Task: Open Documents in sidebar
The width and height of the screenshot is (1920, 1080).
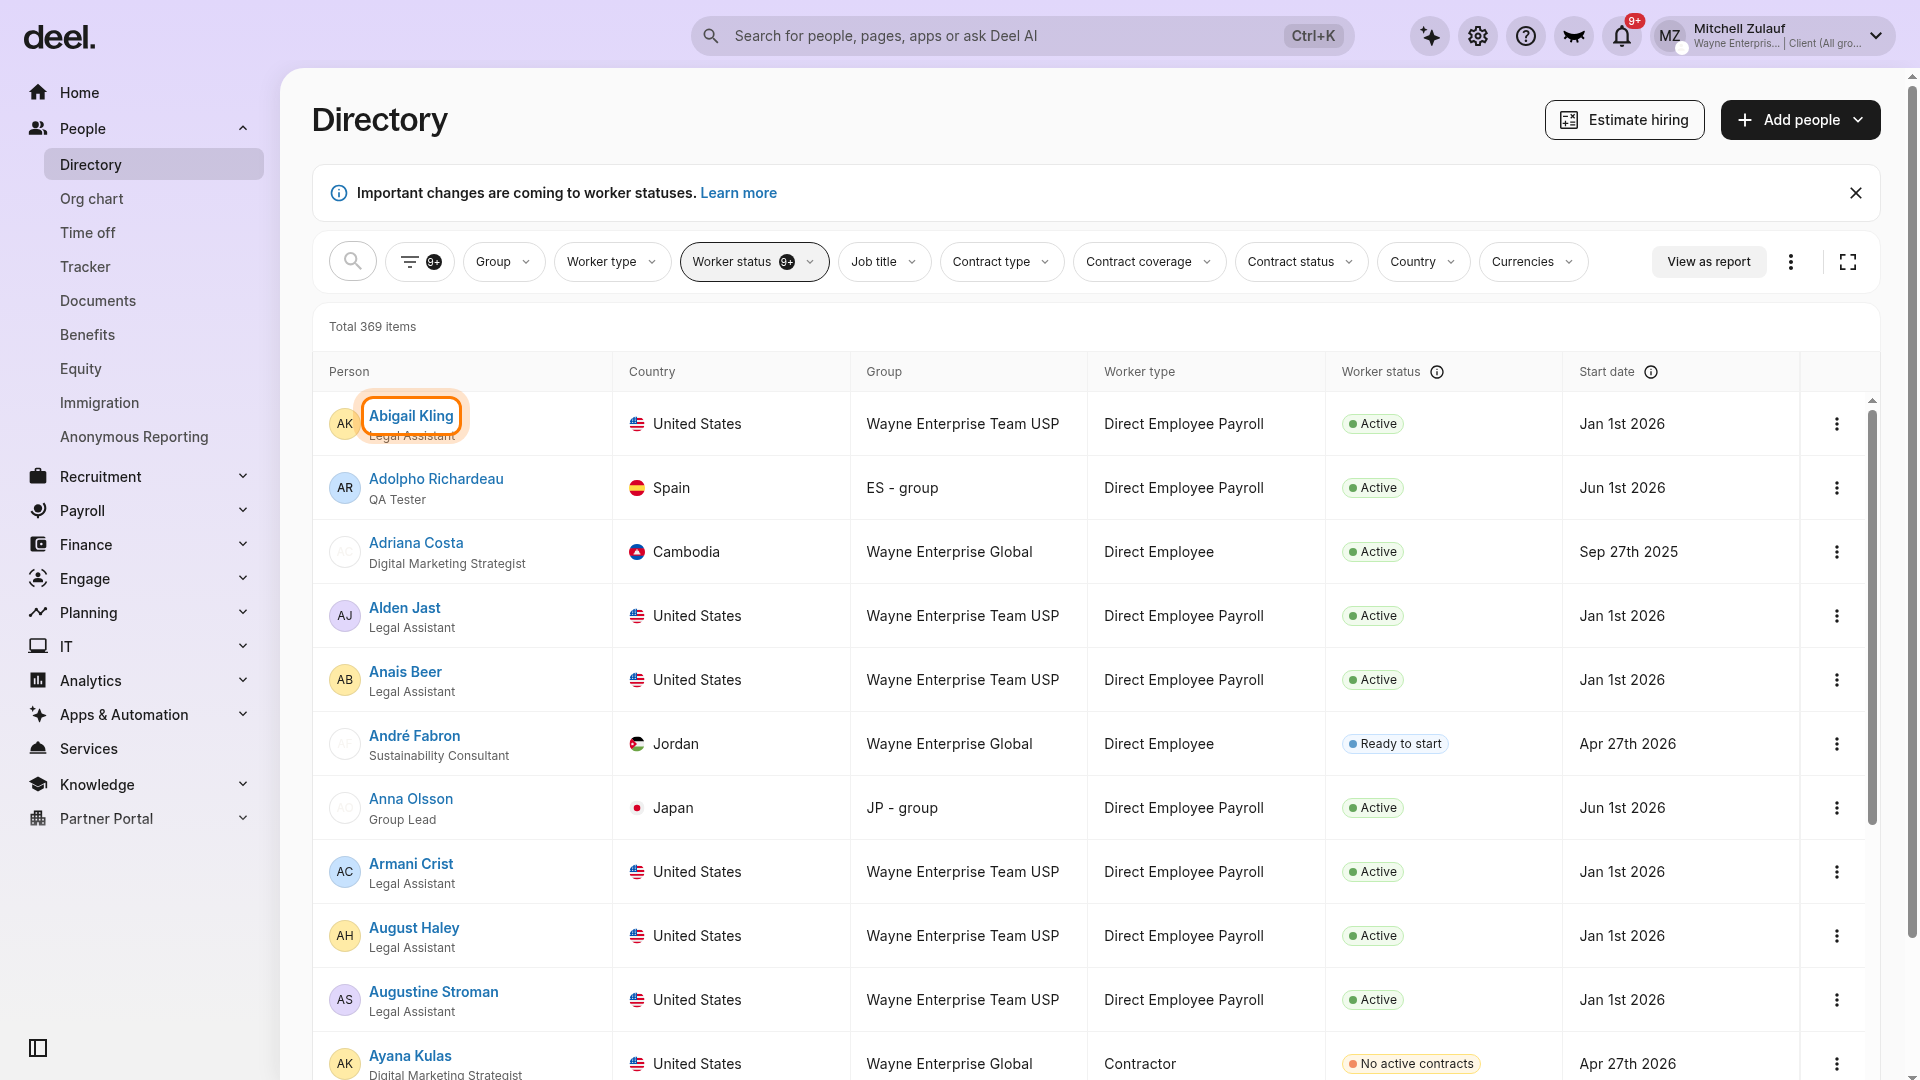Action: (98, 301)
